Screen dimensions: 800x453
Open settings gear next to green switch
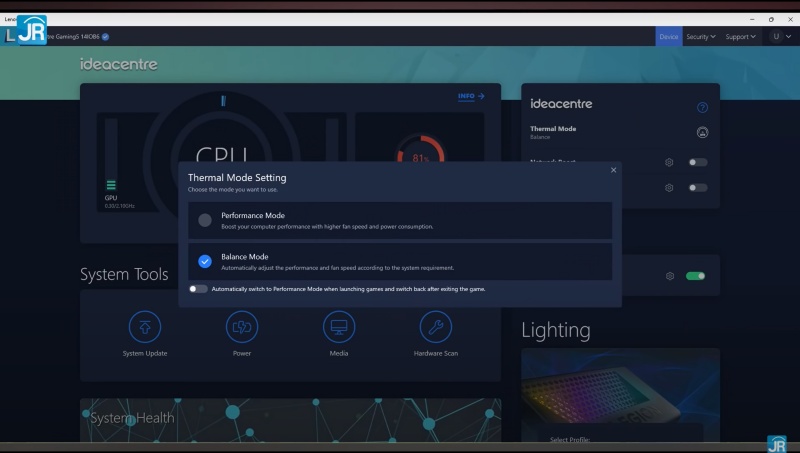click(x=670, y=276)
